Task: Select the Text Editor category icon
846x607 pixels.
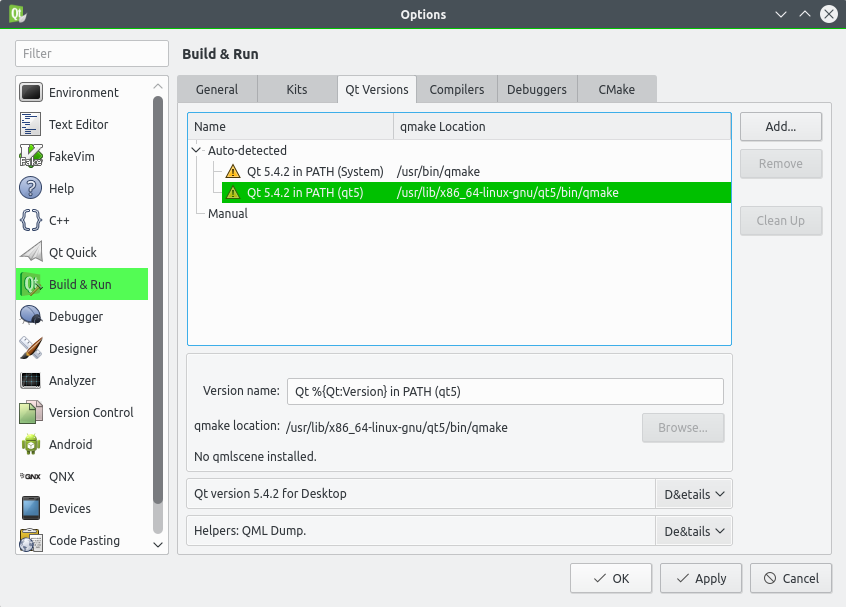Action: pos(31,124)
